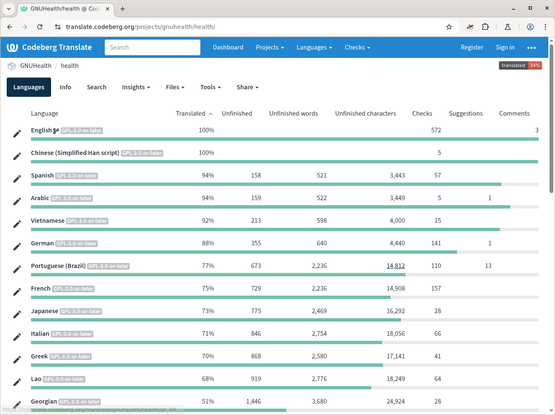Click the 572 checks count for English

[x=436, y=130]
